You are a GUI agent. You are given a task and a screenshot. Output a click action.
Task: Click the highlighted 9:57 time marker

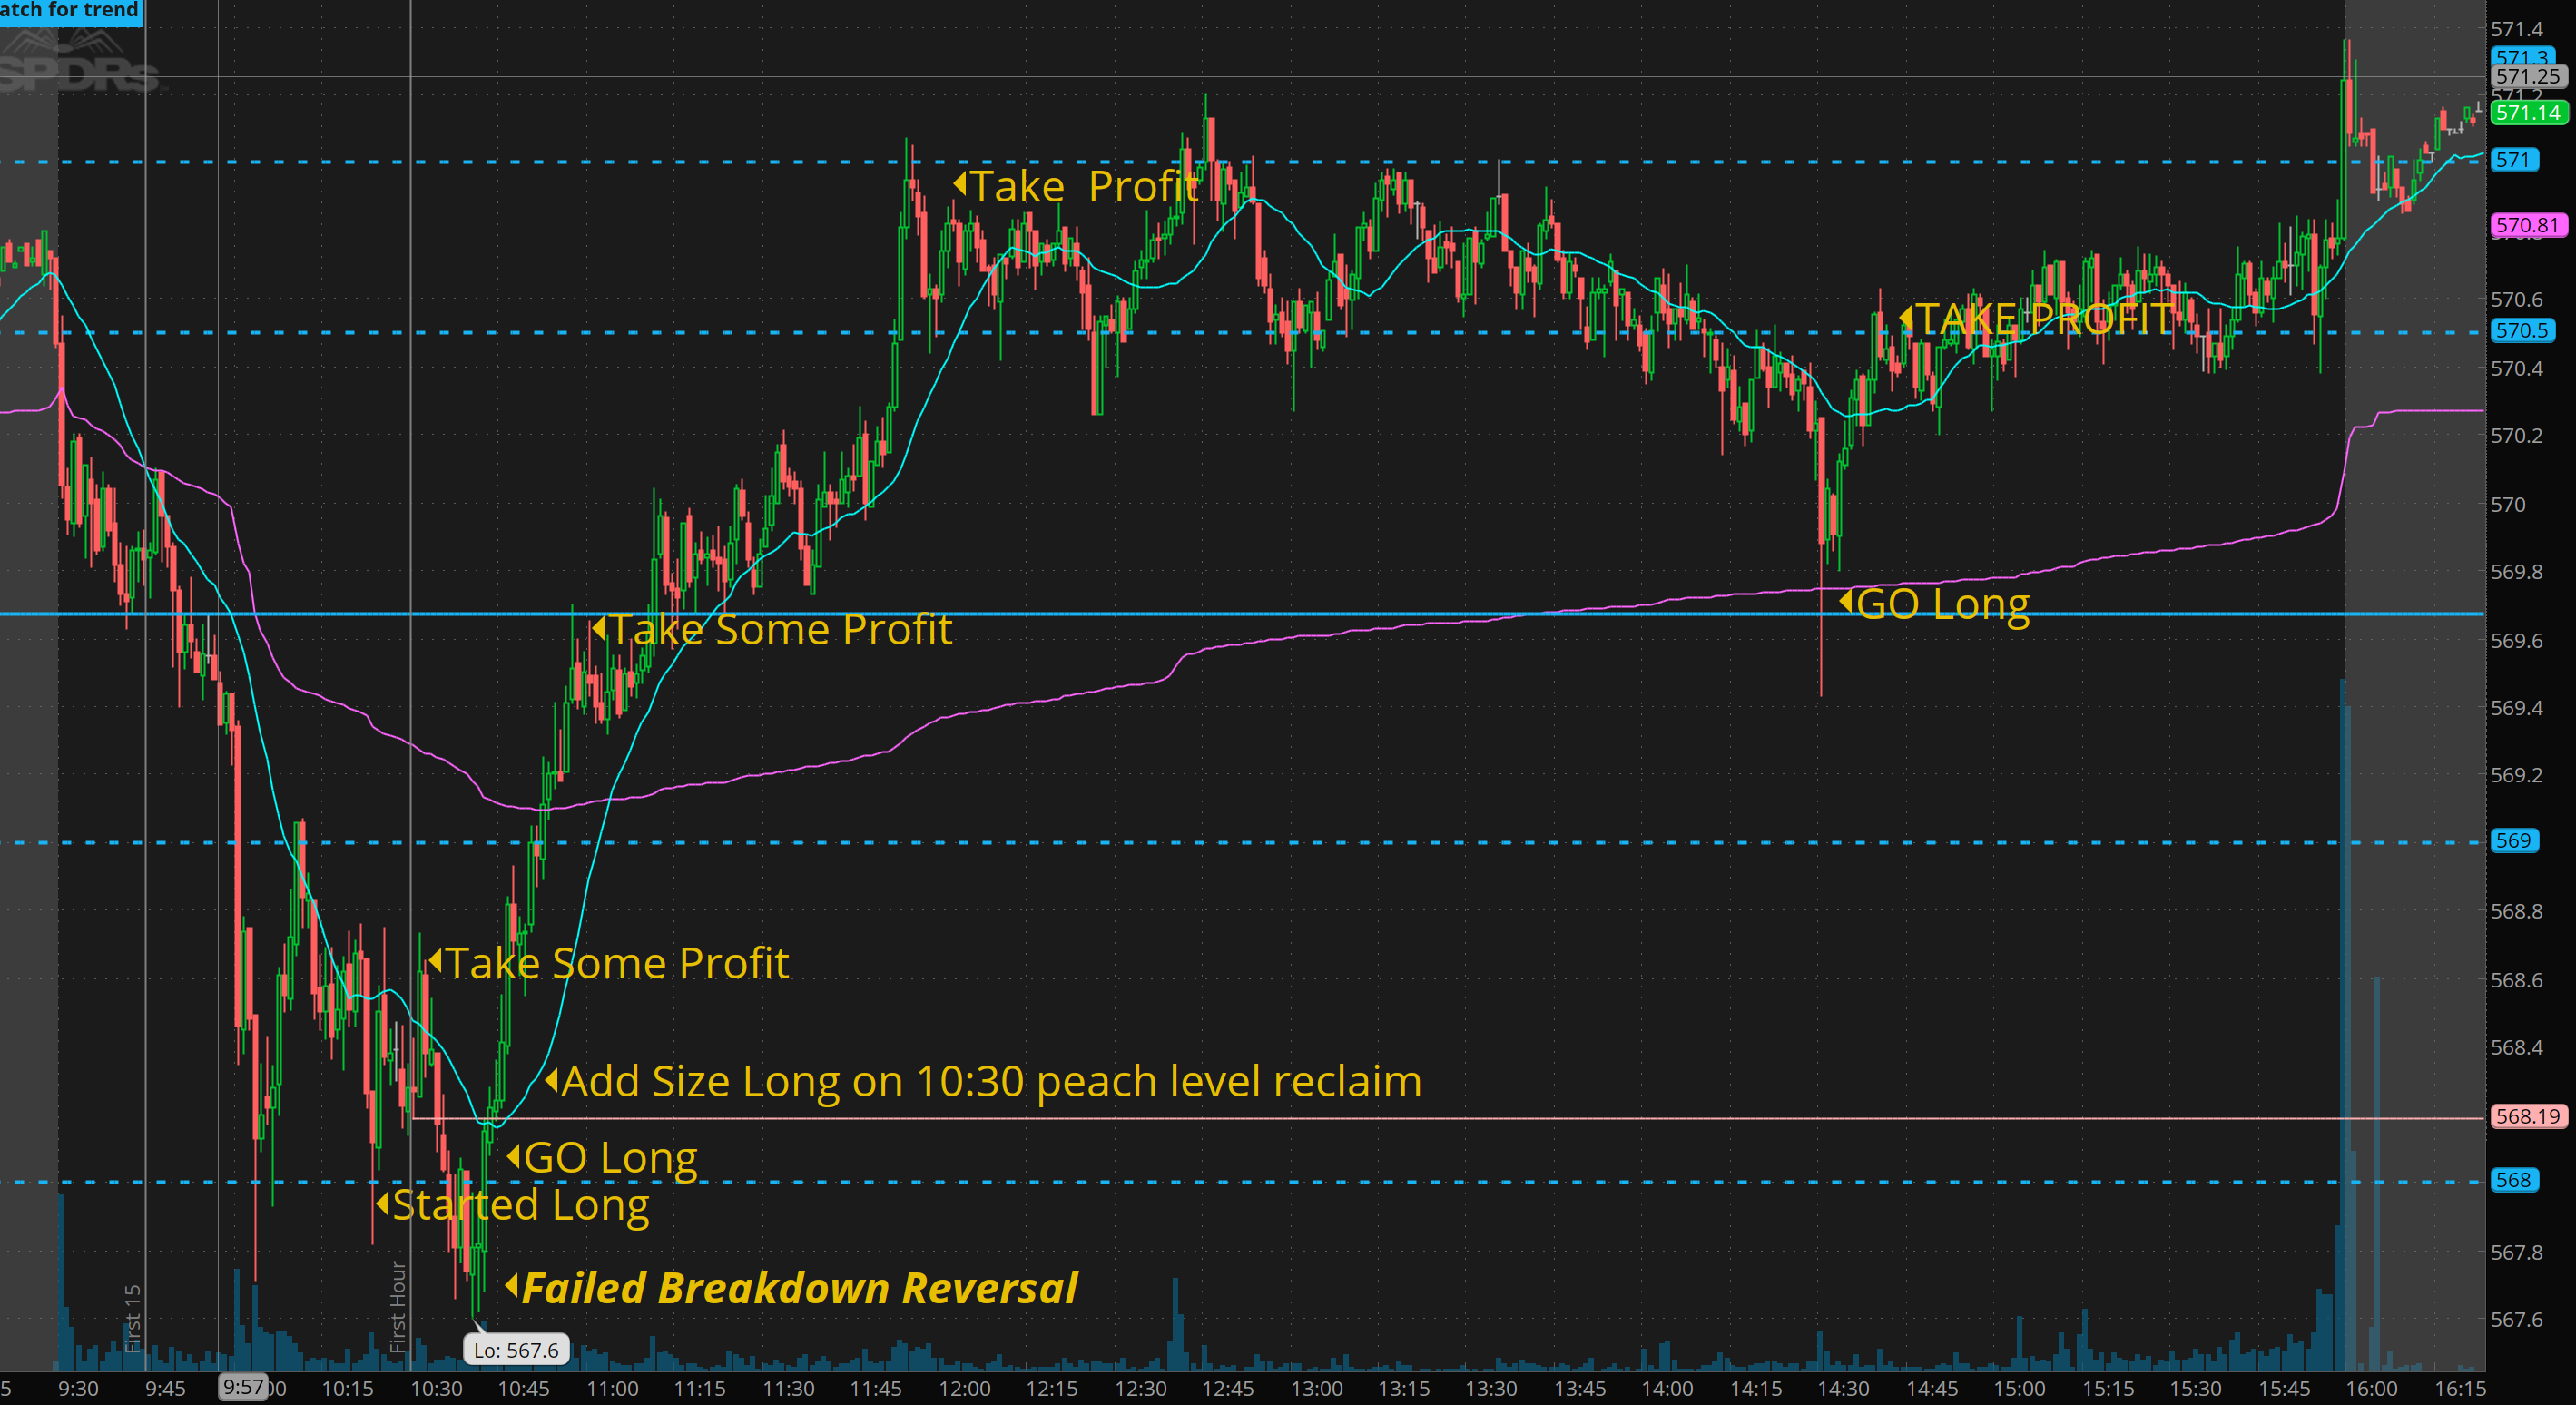tap(243, 1387)
